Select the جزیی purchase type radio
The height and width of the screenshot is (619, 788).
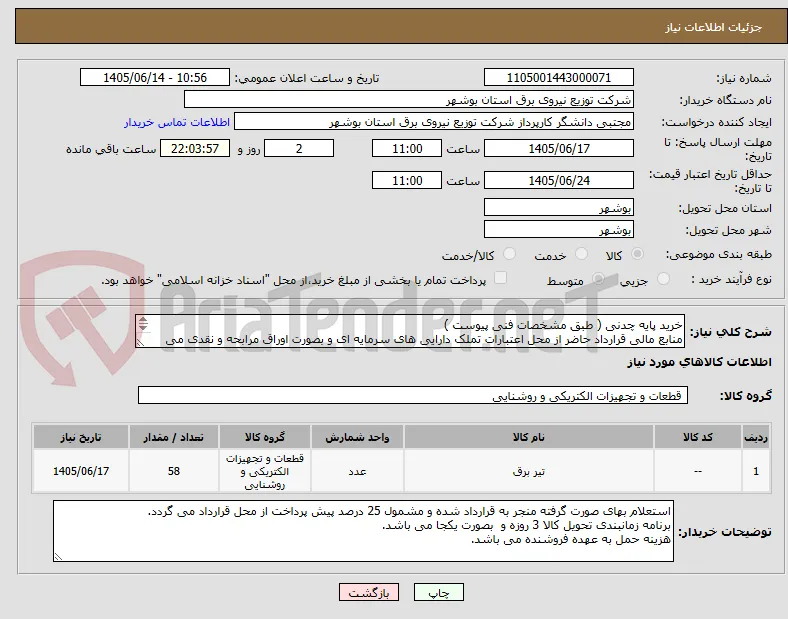(x=663, y=279)
